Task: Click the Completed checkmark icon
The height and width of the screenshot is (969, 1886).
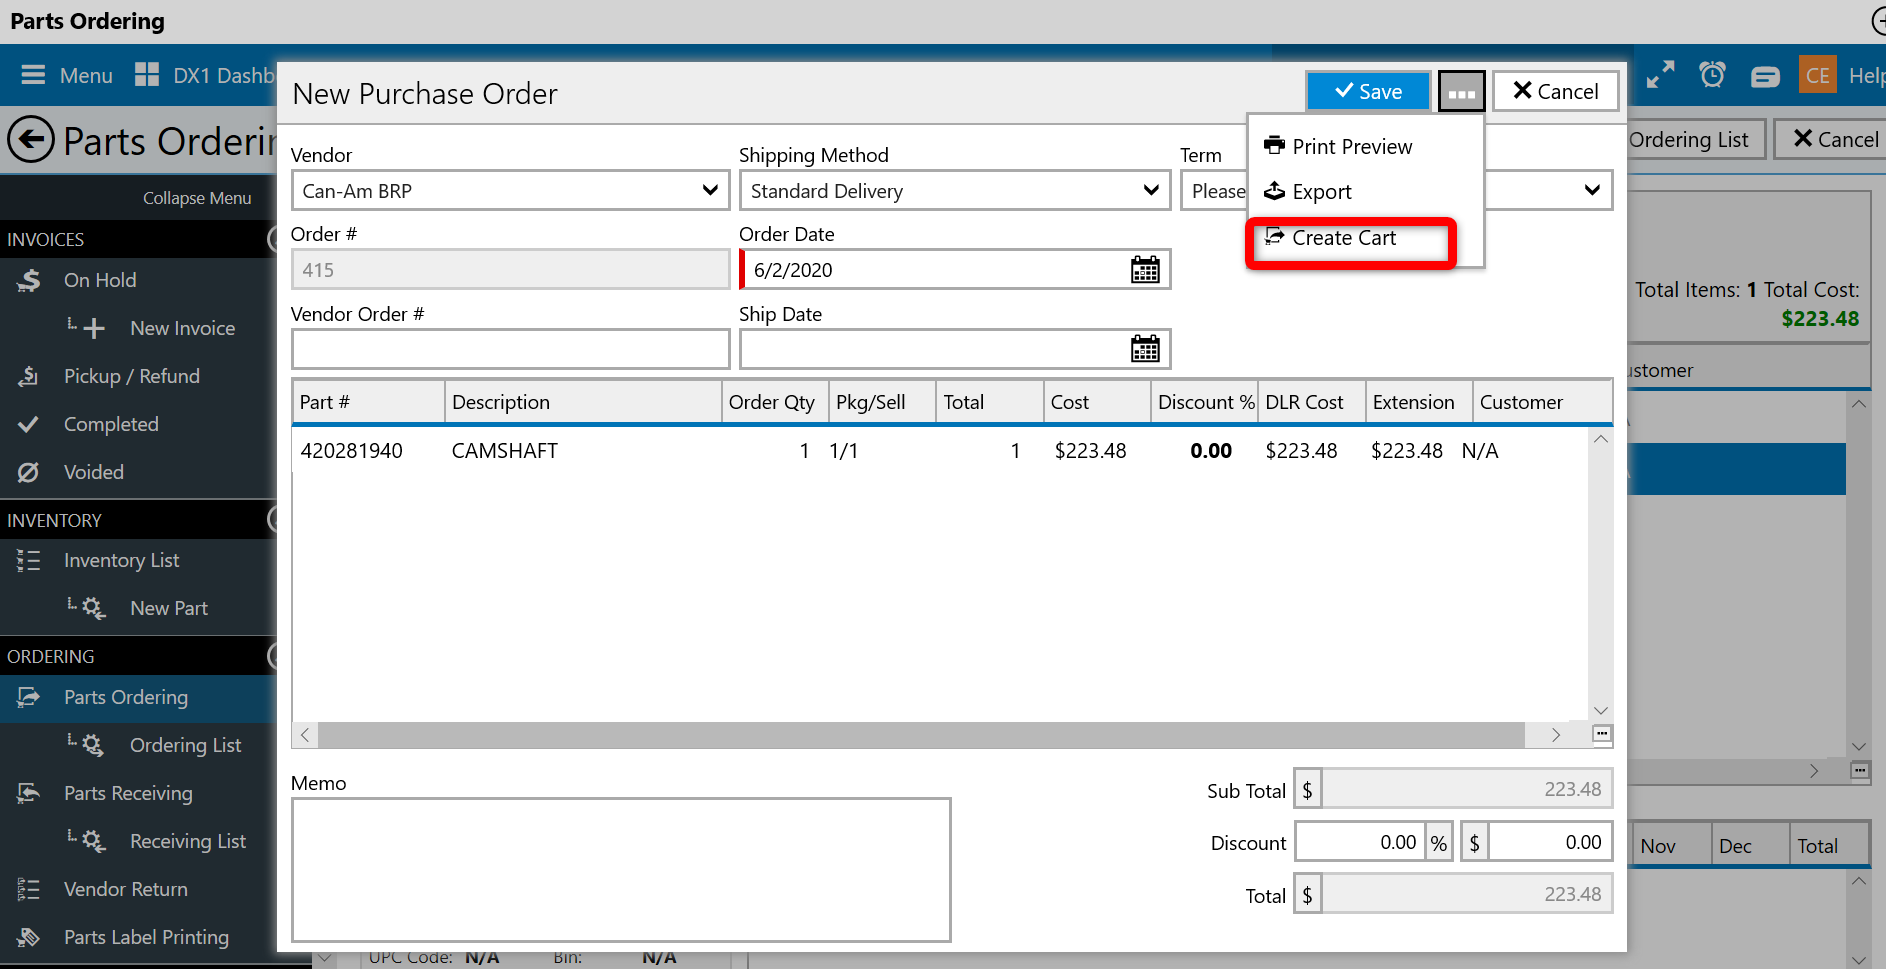Action: (x=28, y=424)
